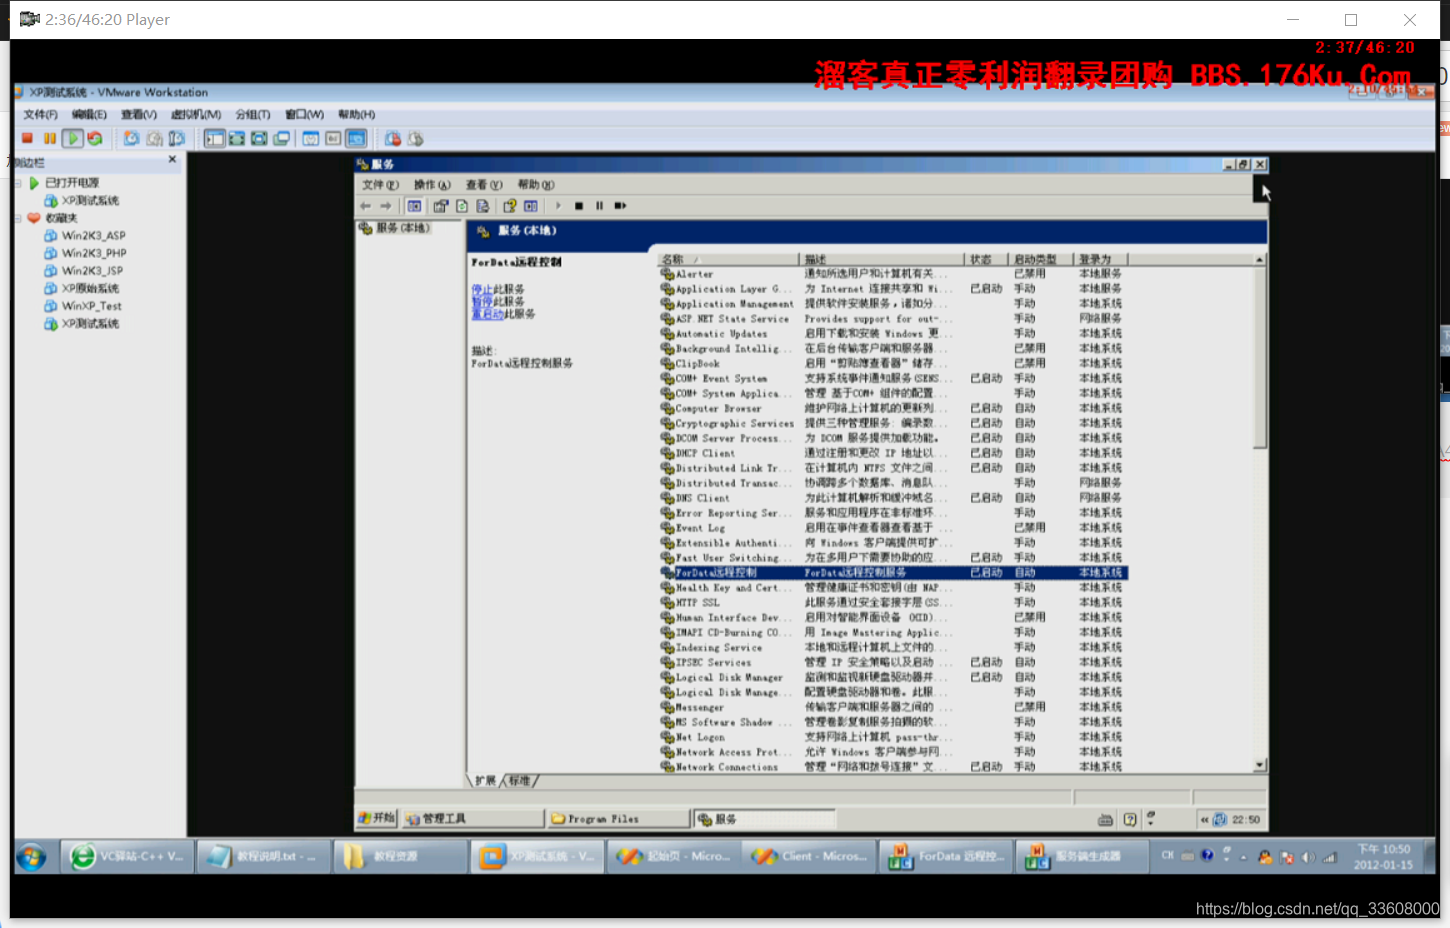Screen dimensions: 1450x928
Task: Click the 停止 stop service link
Action: click(x=481, y=290)
